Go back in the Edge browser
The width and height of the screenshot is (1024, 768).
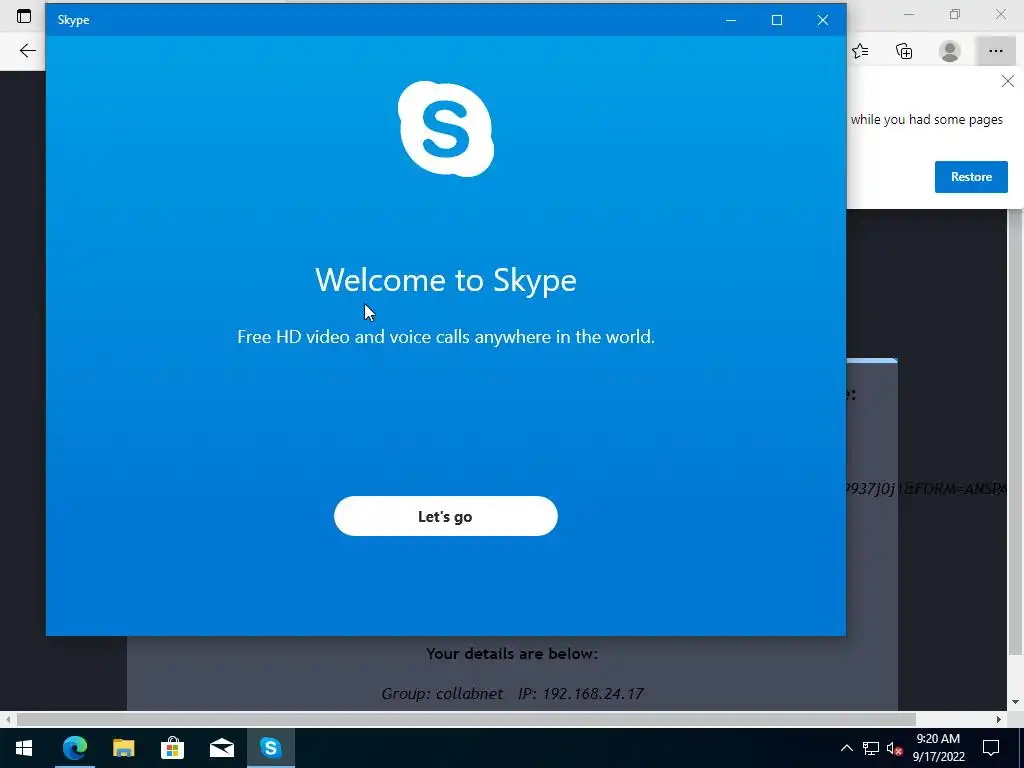pyautogui.click(x=27, y=51)
